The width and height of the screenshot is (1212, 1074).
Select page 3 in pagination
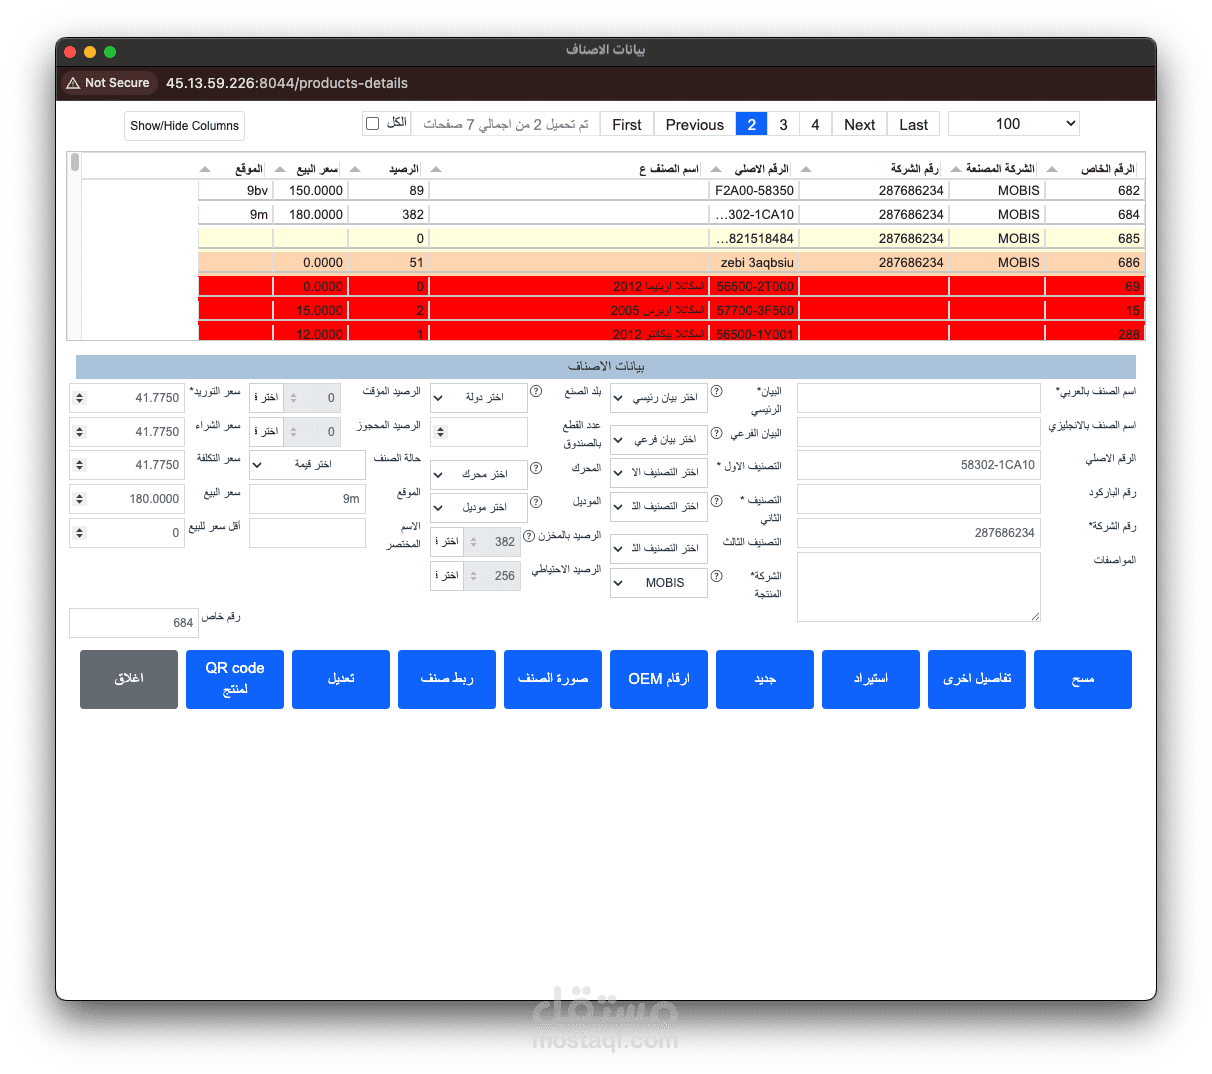coord(783,124)
